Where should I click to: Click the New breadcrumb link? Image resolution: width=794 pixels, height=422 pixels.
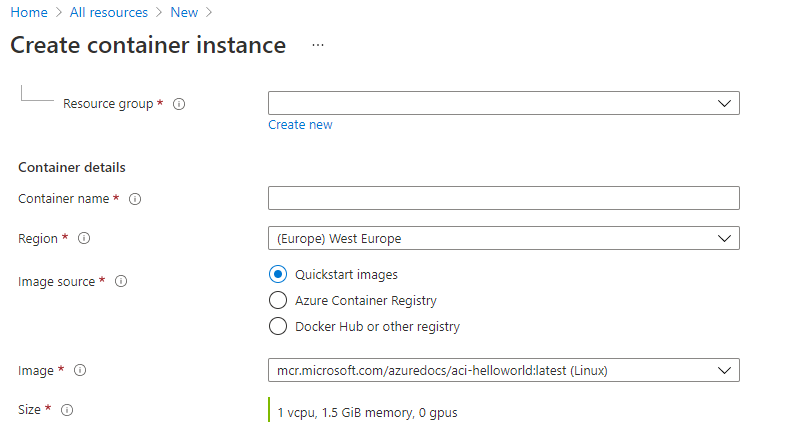tap(184, 12)
